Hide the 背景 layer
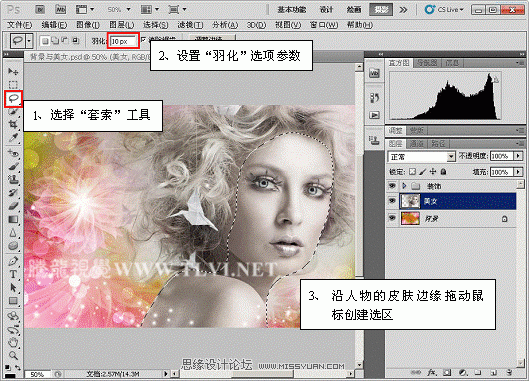Viewport: 529px width, 381px height. pyautogui.click(x=392, y=218)
